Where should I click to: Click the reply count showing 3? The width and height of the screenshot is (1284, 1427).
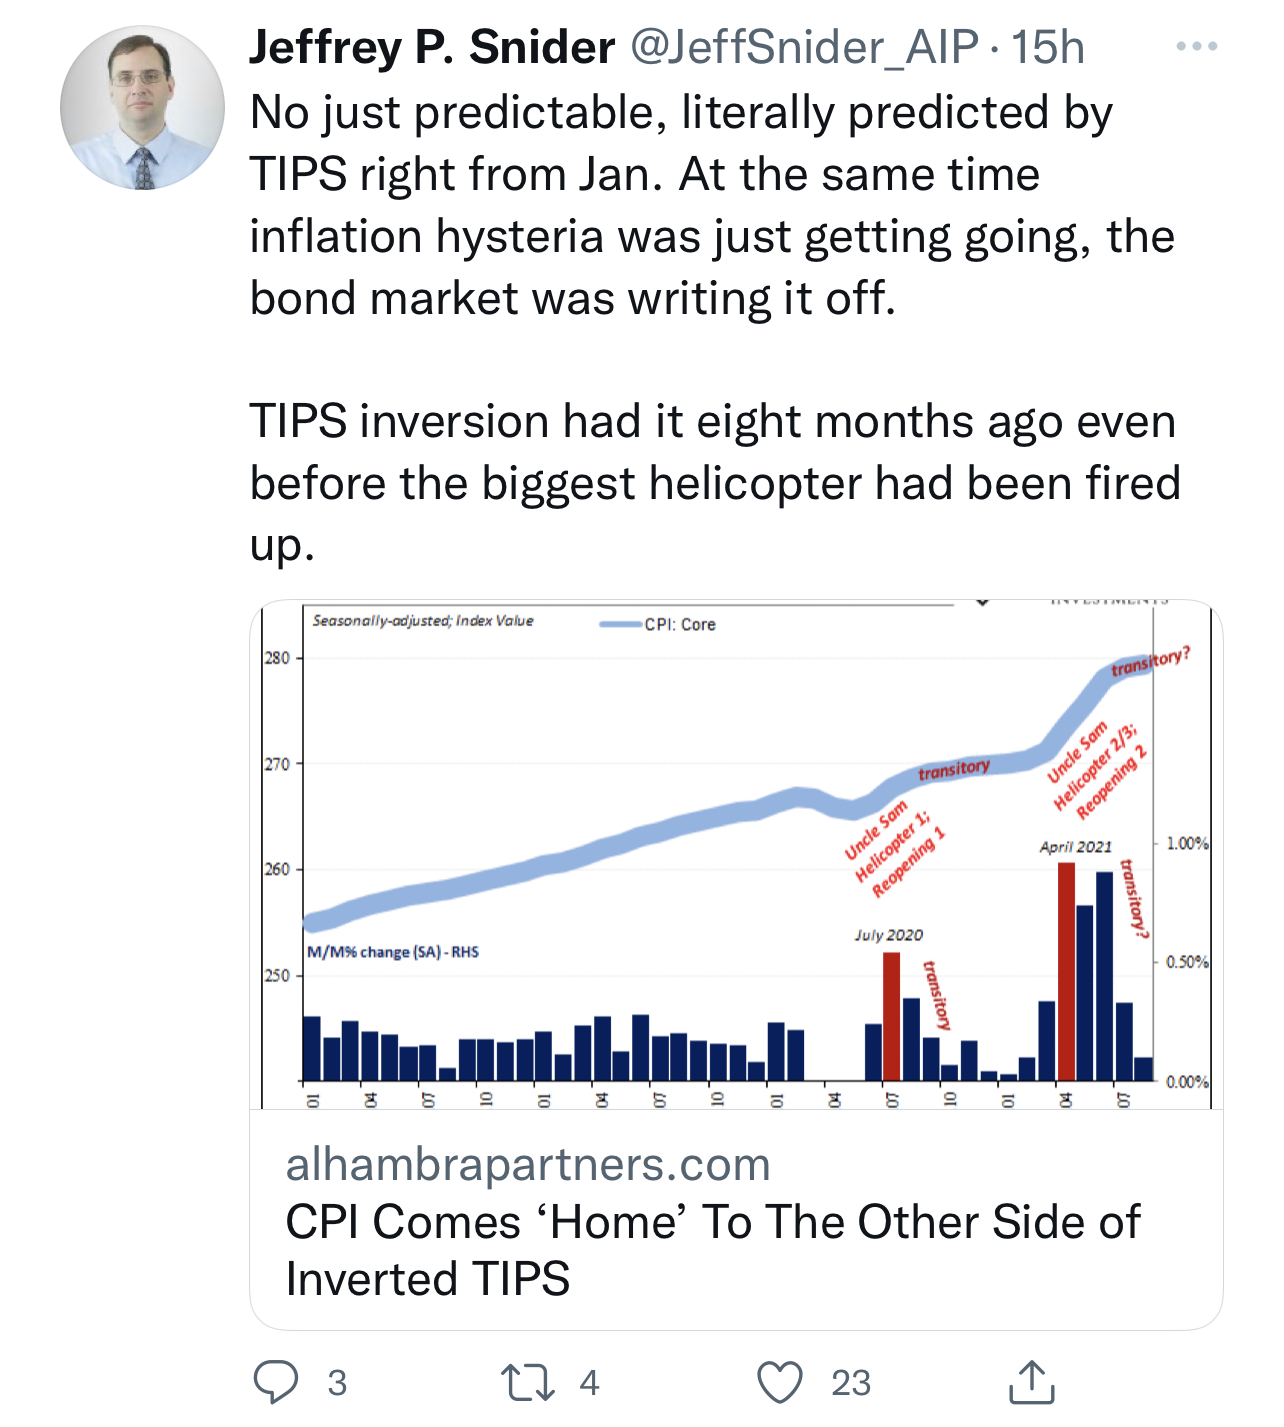(x=337, y=1383)
